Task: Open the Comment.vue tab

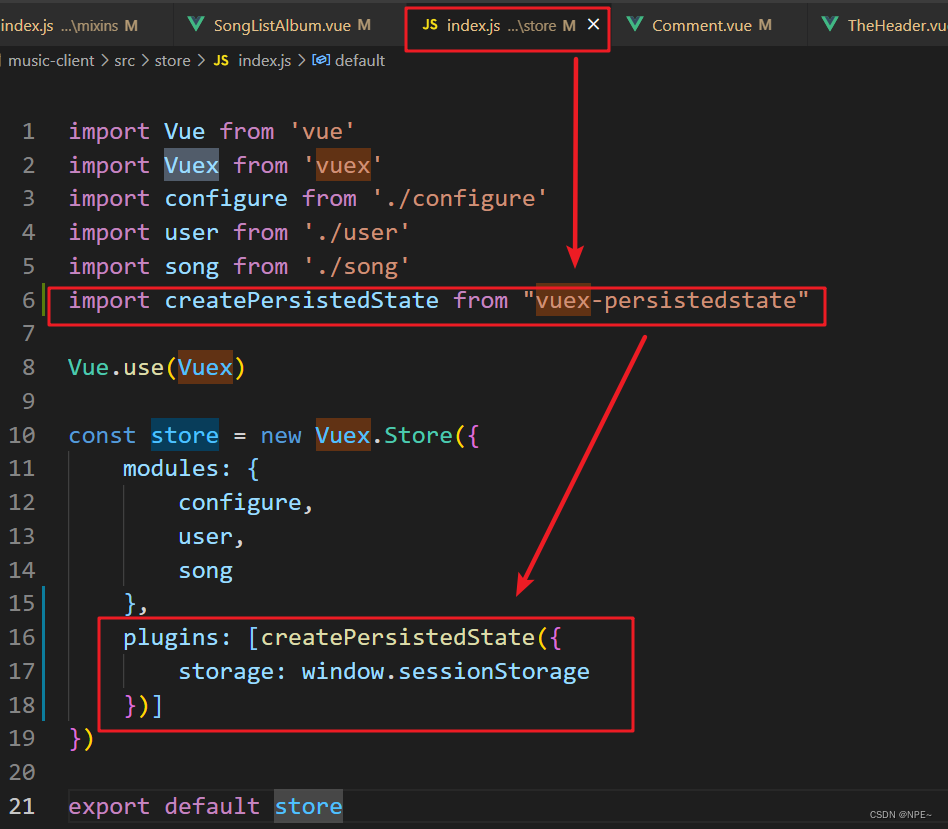Action: [701, 25]
